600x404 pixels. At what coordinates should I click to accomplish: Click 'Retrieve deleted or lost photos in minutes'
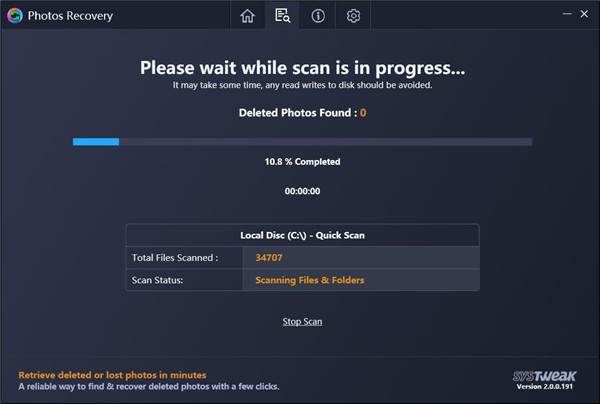tap(112, 375)
